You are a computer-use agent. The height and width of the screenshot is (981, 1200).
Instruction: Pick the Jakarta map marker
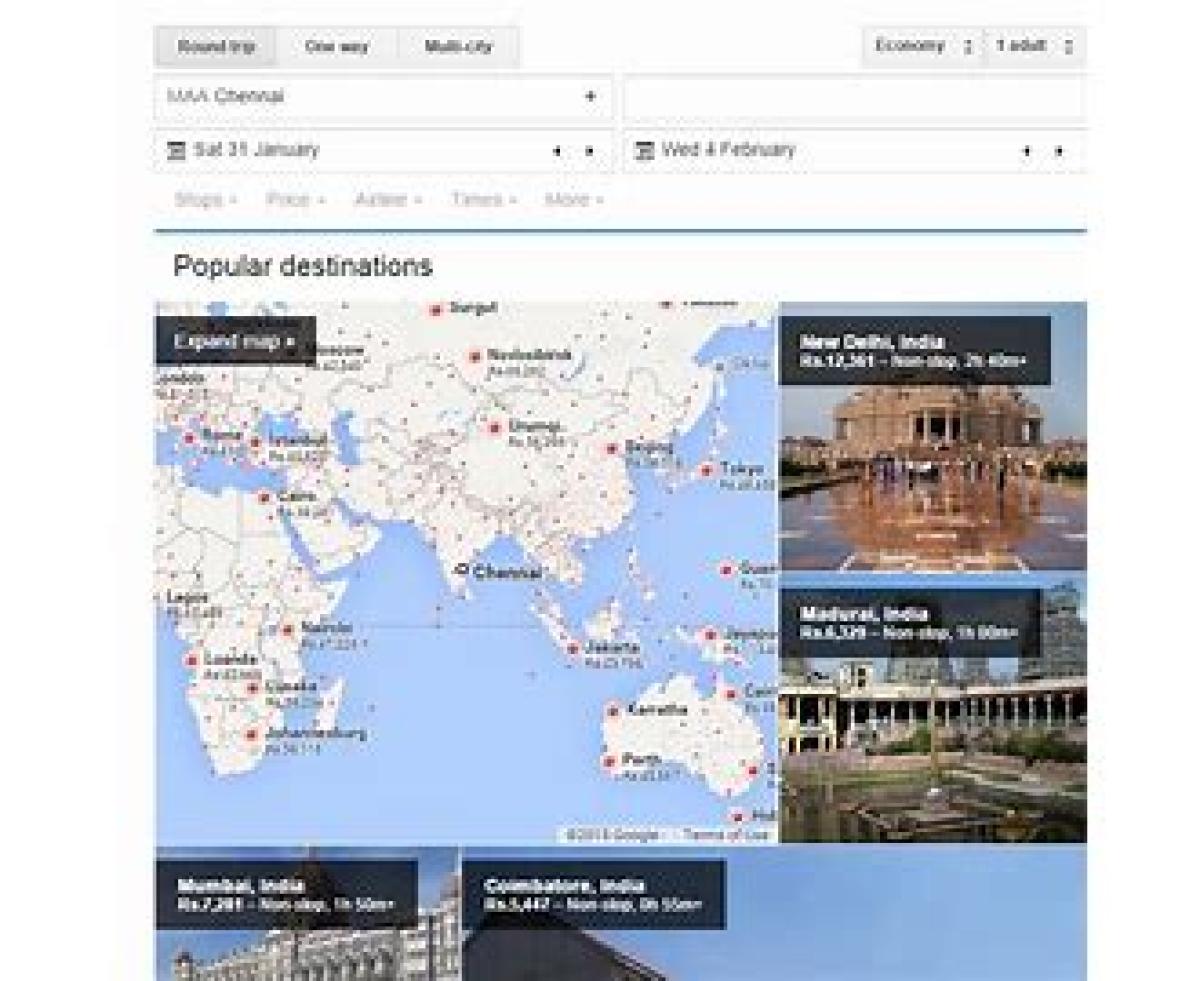pos(573,648)
